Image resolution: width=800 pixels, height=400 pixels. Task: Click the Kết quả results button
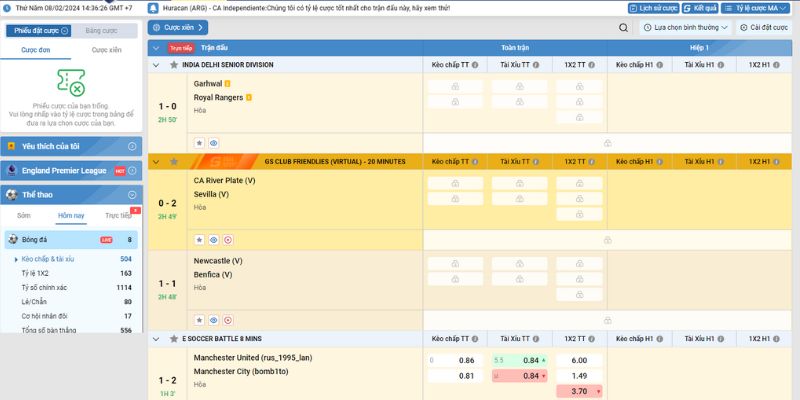coord(700,7)
